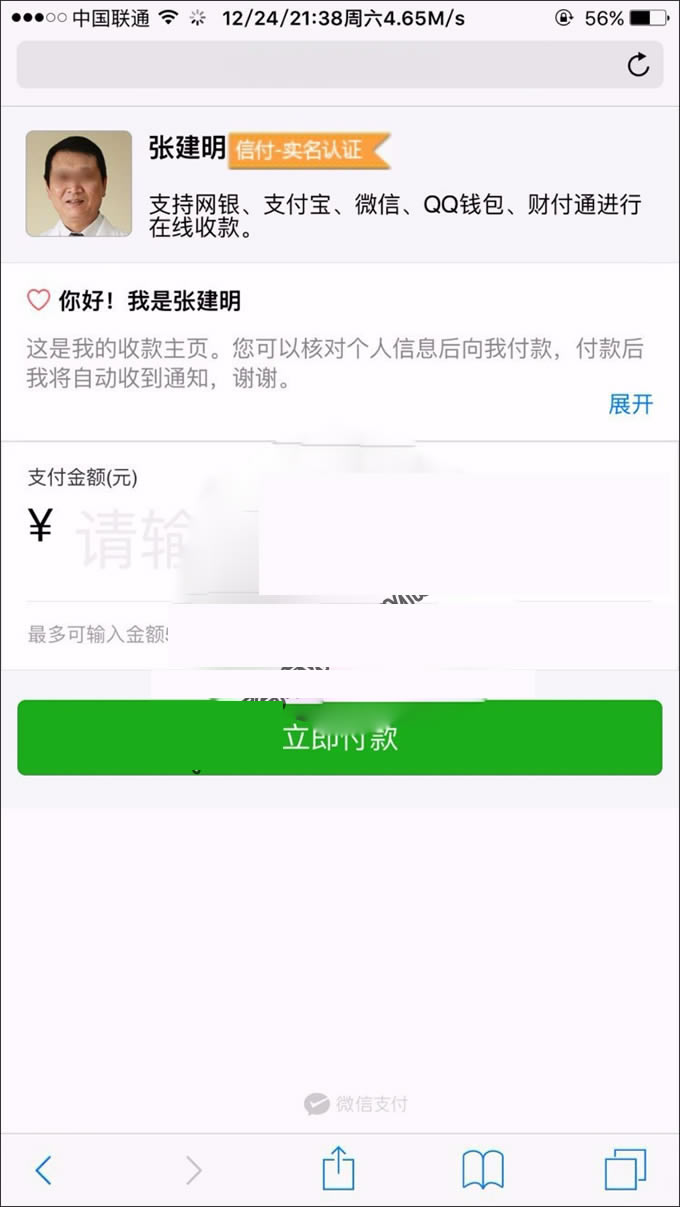Image resolution: width=680 pixels, height=1207 pixels.
Task: Go back with the Safari back arrow
Action: point(43,1170)
